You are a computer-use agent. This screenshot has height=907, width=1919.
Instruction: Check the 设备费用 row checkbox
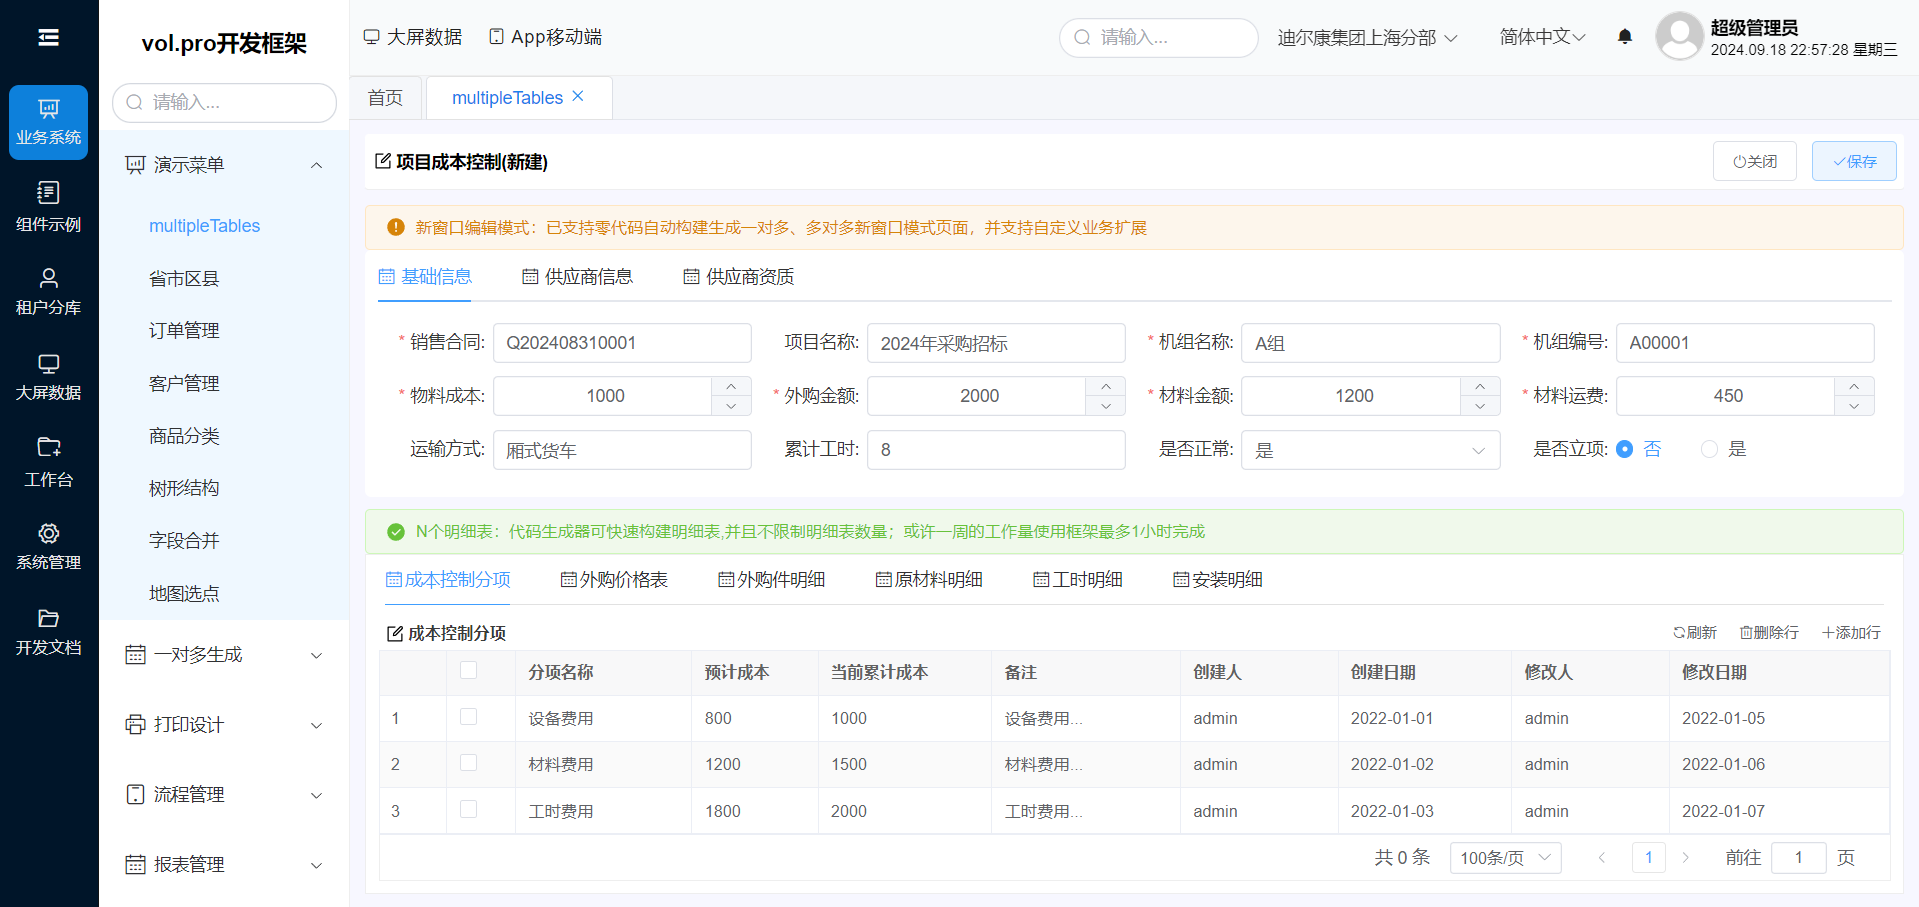point(468,716)
